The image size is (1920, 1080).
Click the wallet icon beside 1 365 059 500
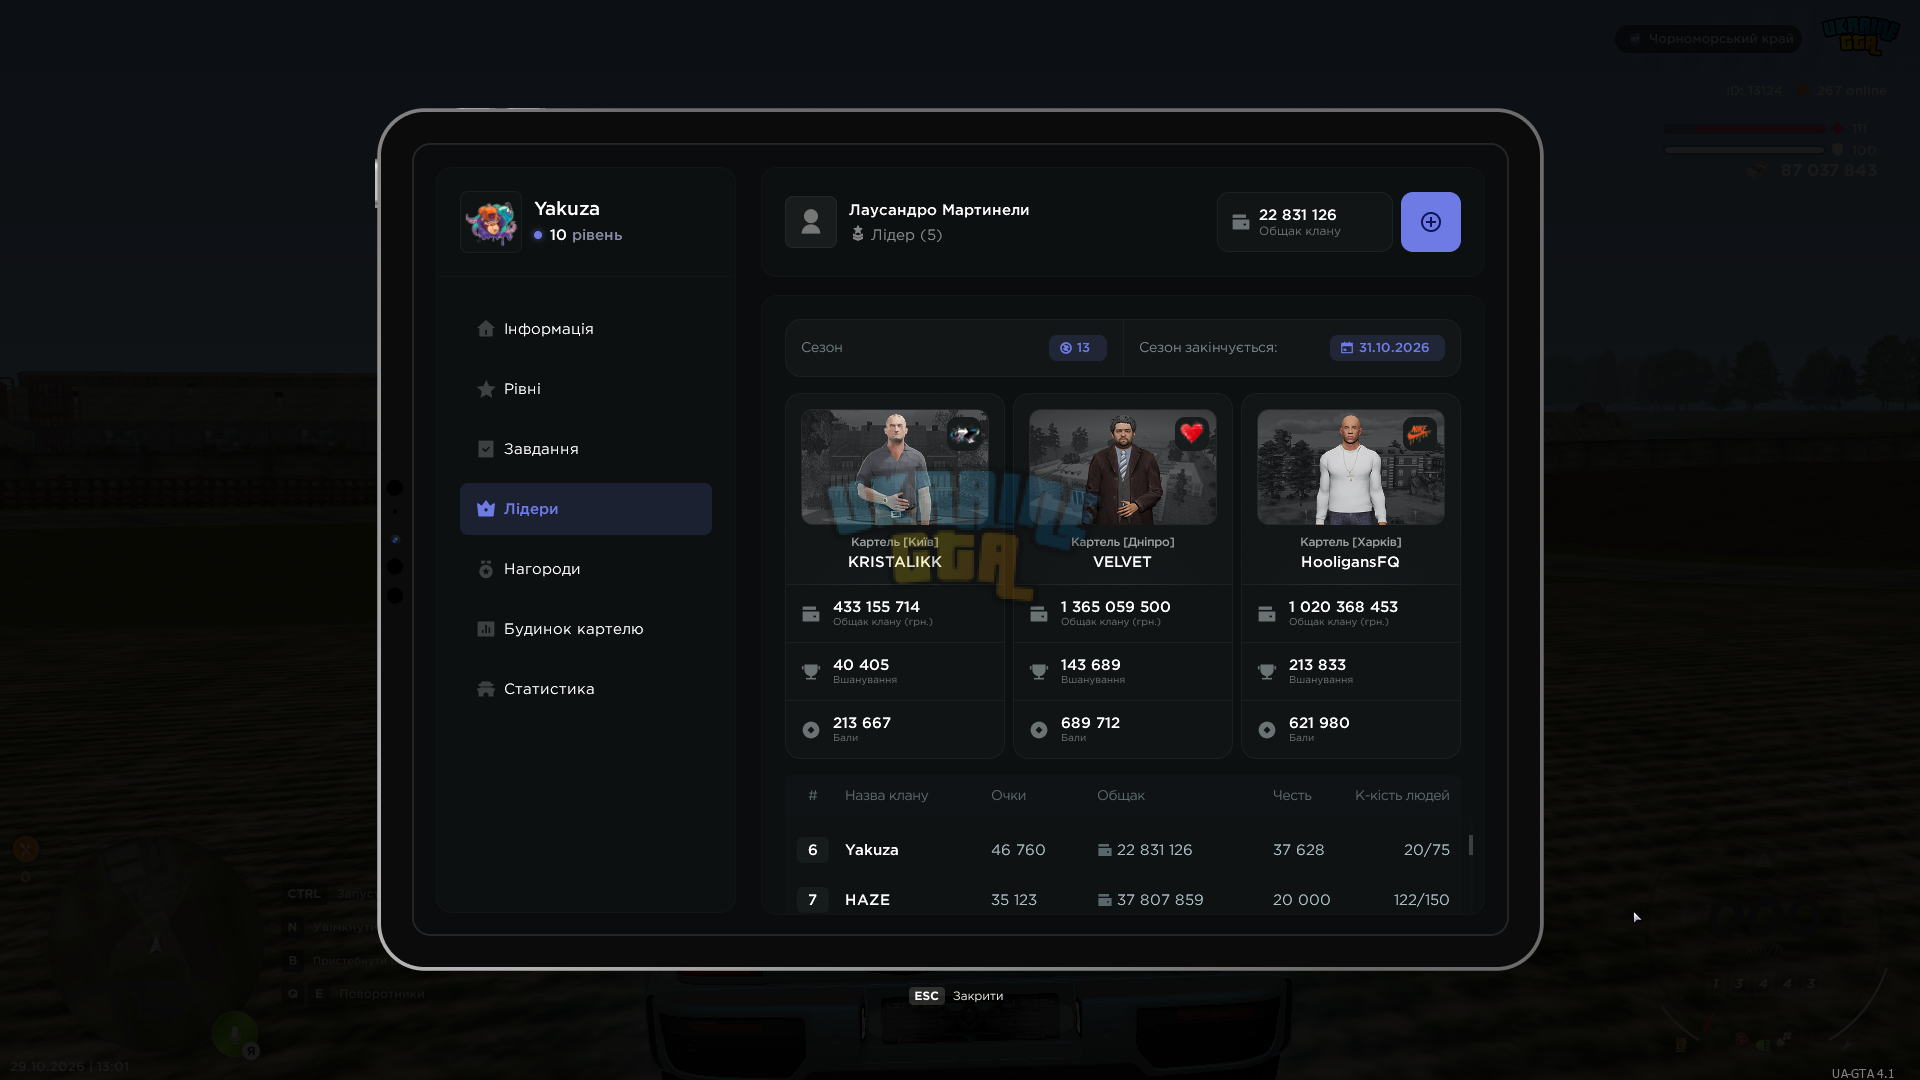[x=1039, y=614]
